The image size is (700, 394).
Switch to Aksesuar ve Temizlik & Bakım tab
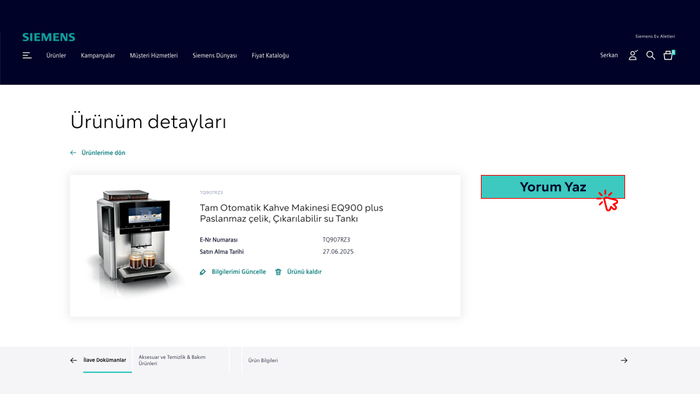point(172,360)
